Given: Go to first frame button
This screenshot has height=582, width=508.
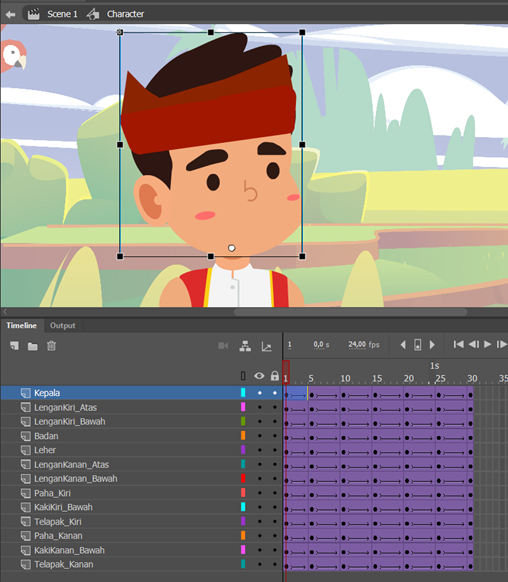Looking at the screenshot, I should (458, 344).
